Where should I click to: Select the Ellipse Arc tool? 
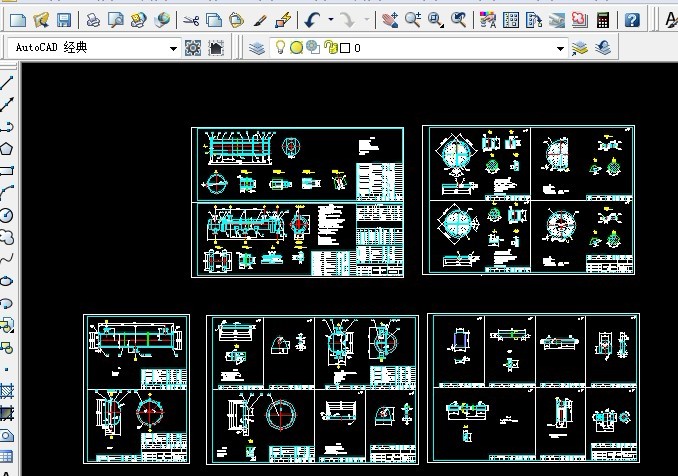6,303
